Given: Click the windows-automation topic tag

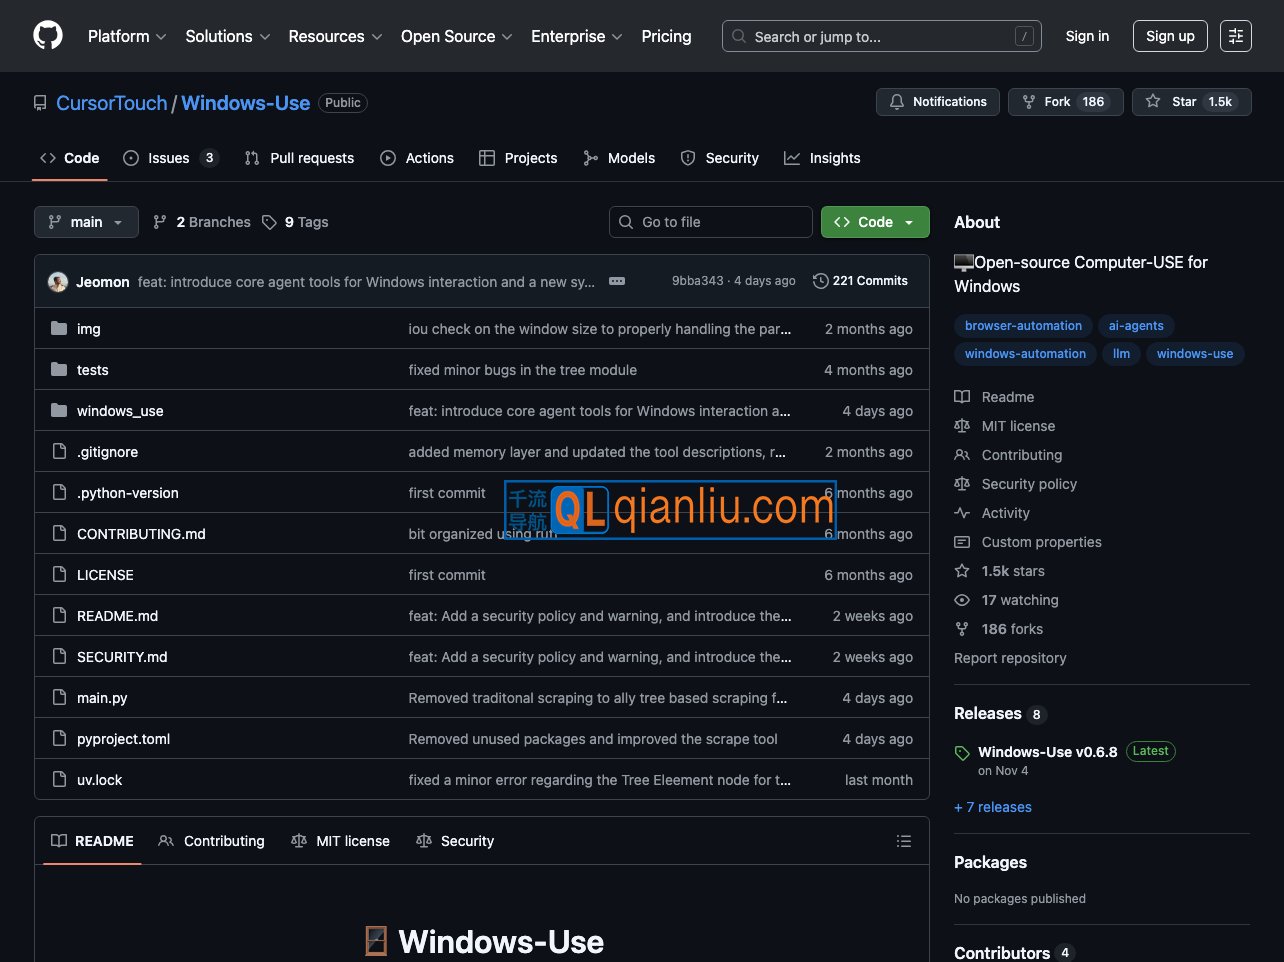Looking at the screenshot, I should (1024, 354).
